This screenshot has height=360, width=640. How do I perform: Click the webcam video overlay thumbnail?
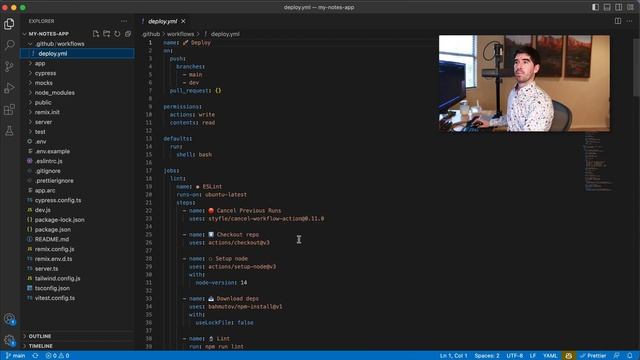524,83
